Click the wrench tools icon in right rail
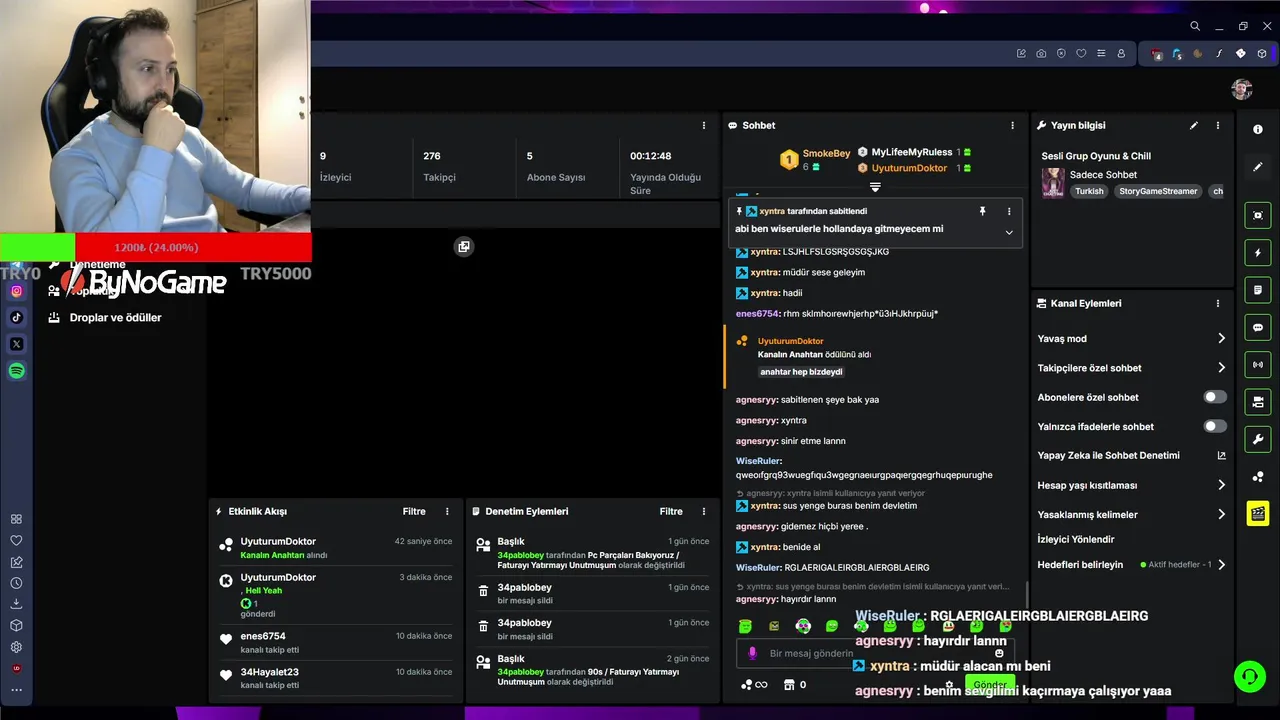Image resolution: width=1280 pixels, height=720 pixels. 1258,440
